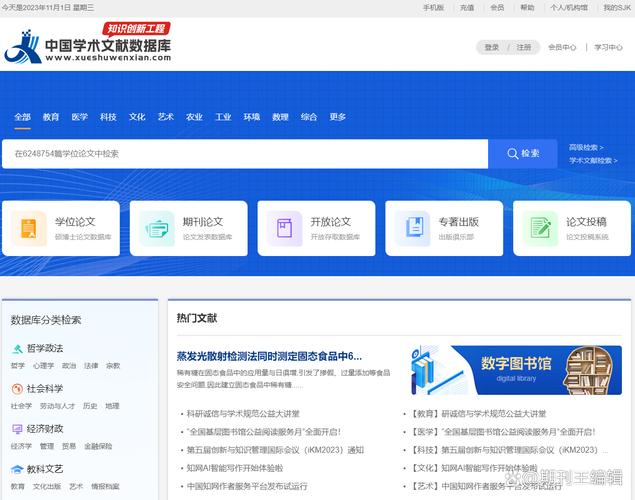Click the 教科文艺 category heading
Image resolution: width=635 pixels, height=500 pixels.
point(45,469)
